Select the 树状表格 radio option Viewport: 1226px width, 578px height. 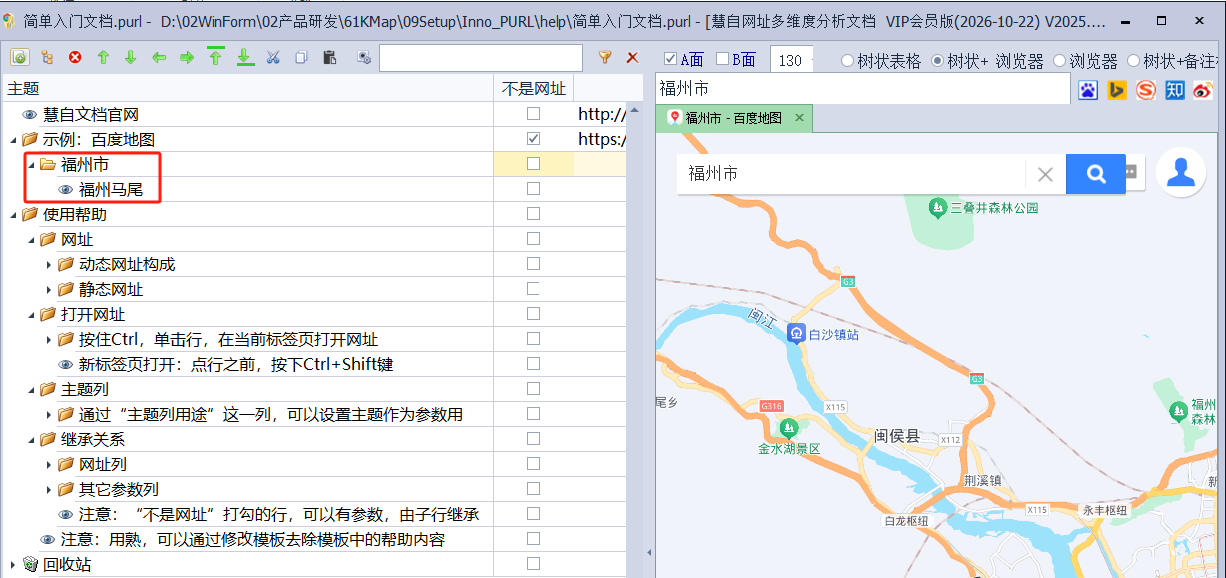coord(847,60)
